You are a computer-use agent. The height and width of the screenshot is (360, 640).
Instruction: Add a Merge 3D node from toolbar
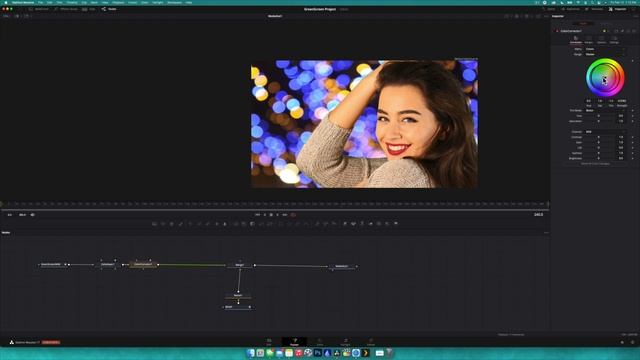coord(371,224)
